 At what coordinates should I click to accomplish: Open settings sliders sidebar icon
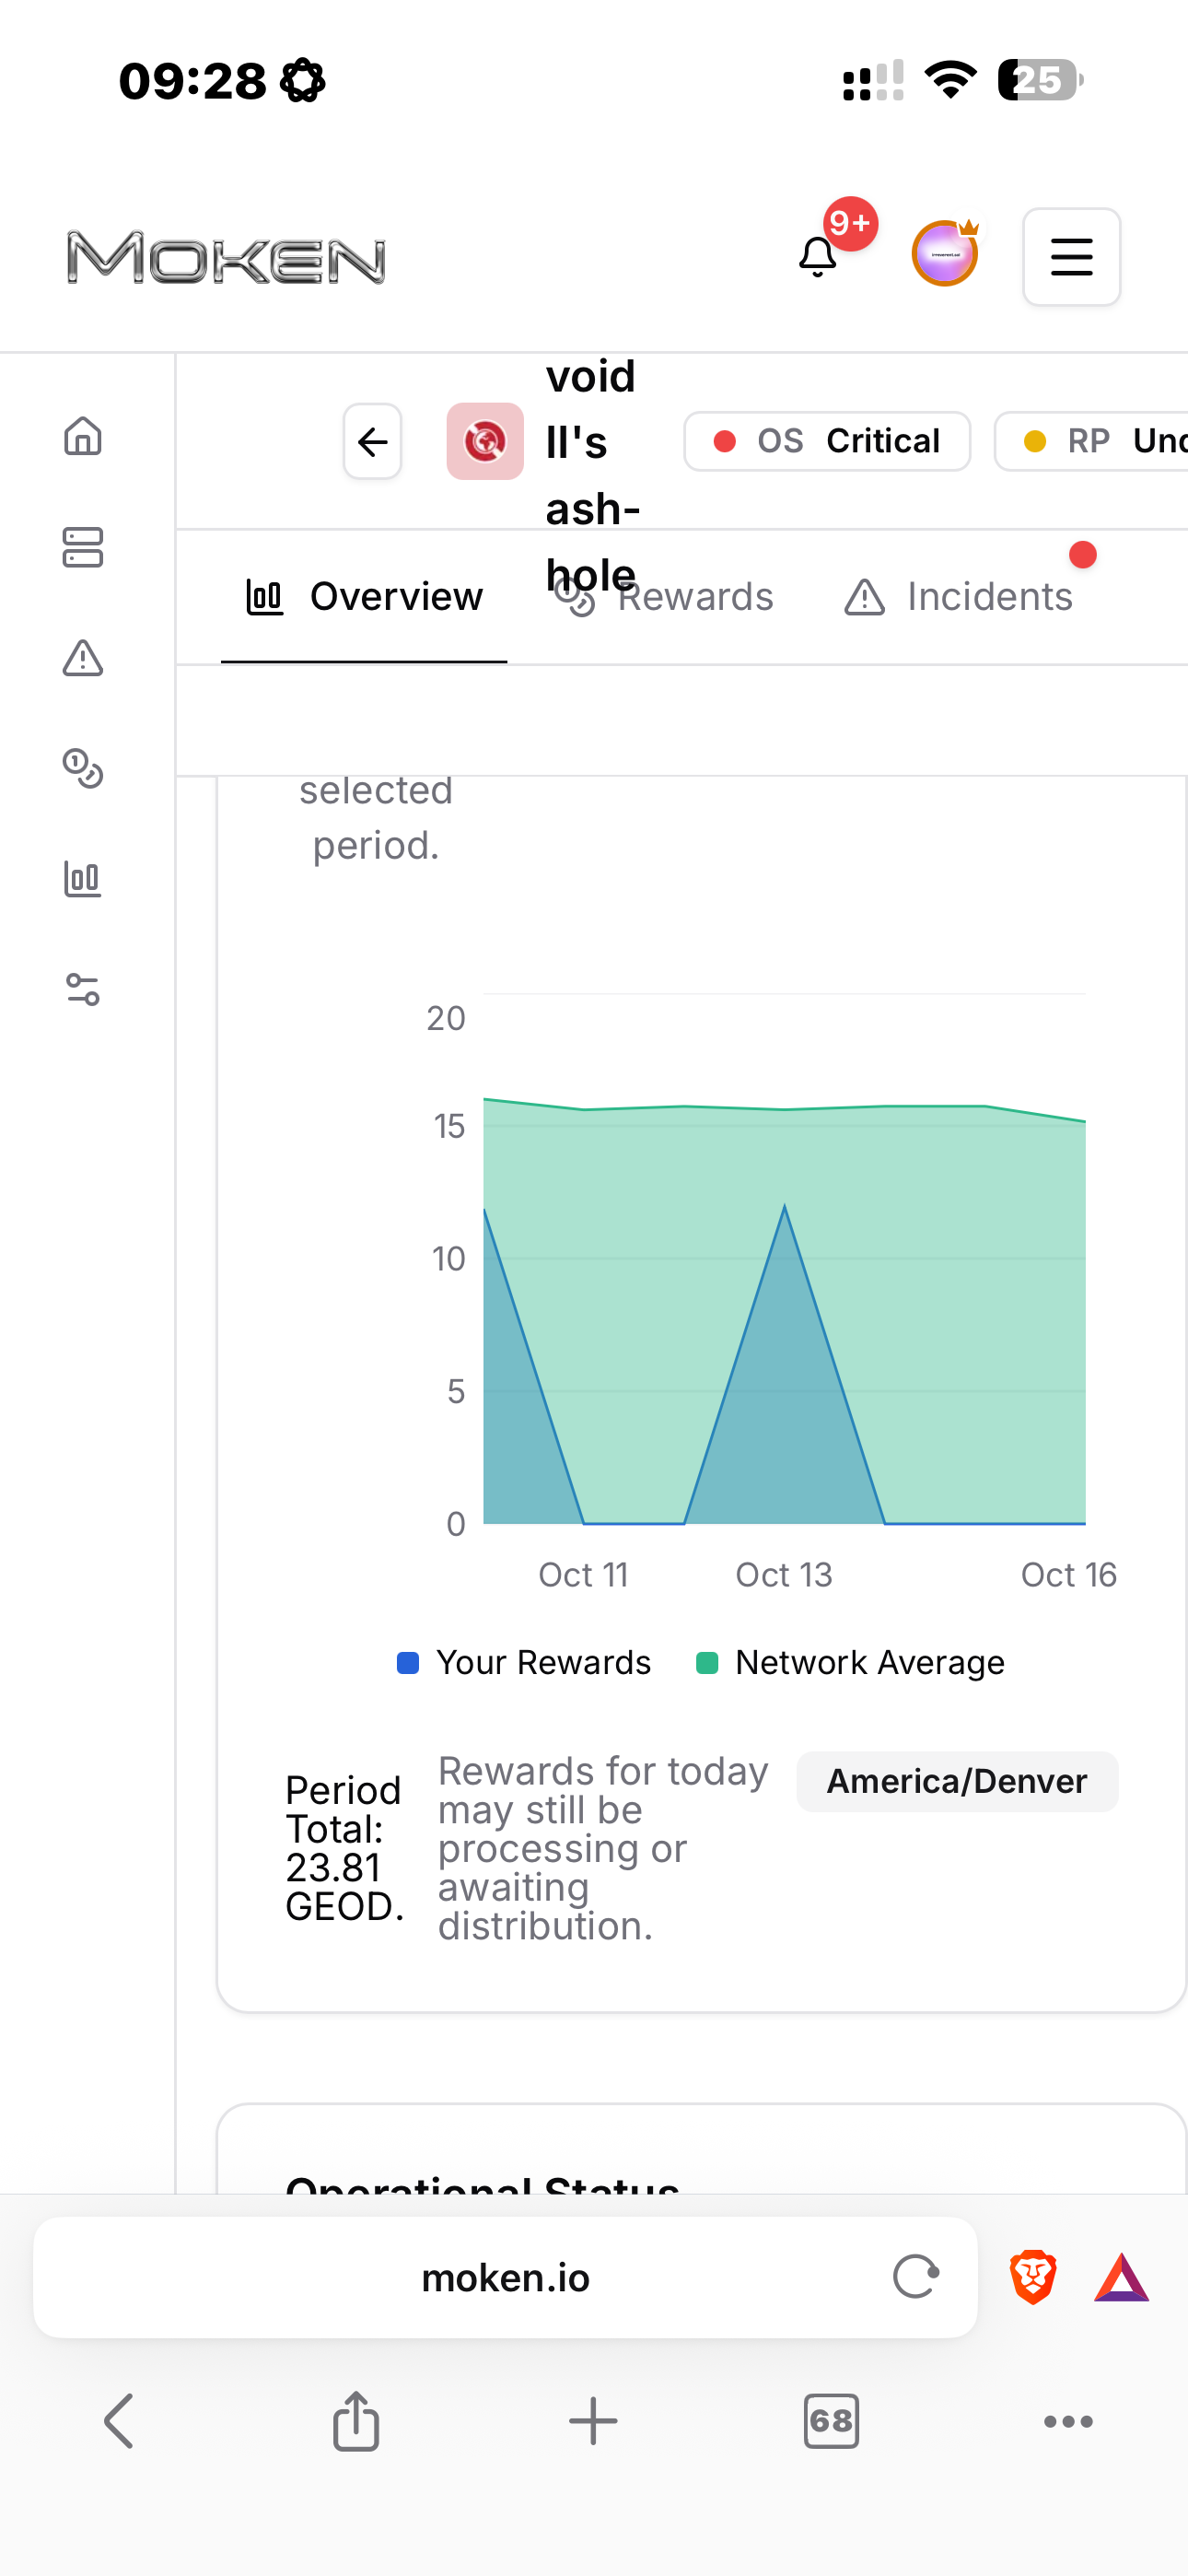click(x=83, y=990)
